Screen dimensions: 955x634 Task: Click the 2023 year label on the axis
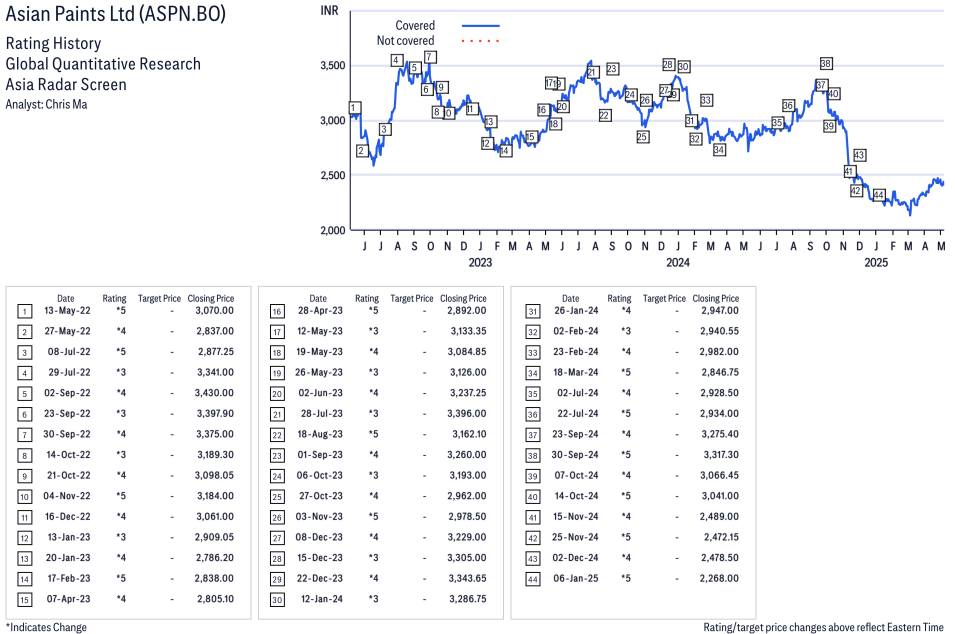pos(480,262)
